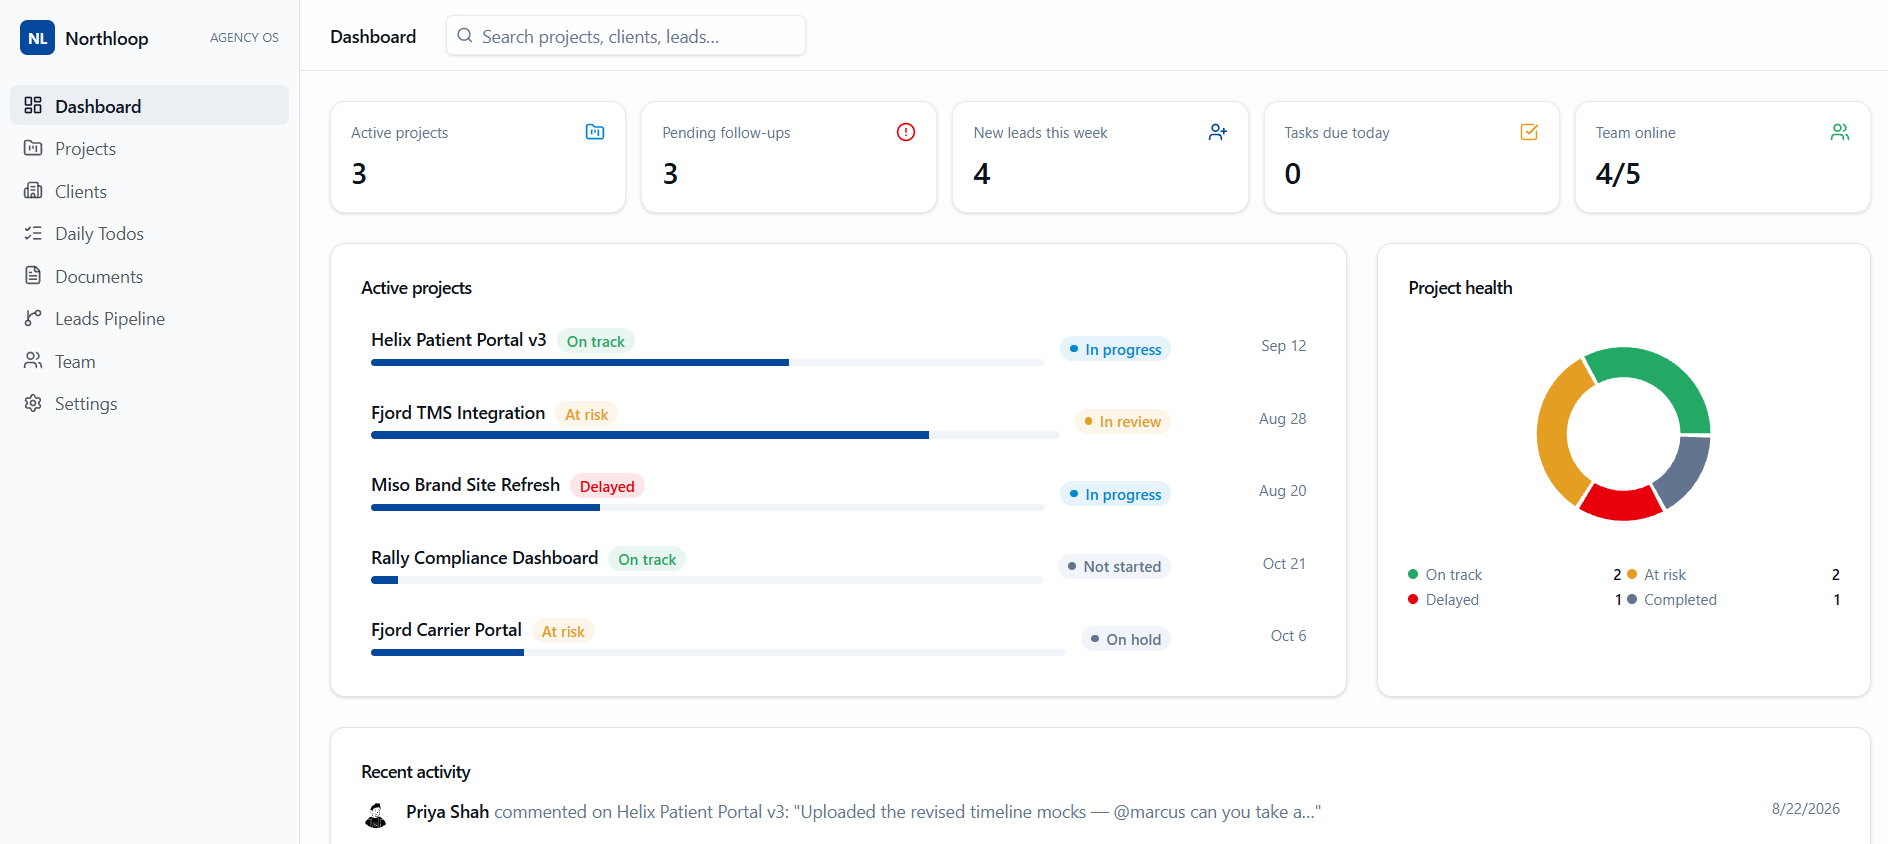This screenshot has width=1888, height=844.
Task: Click the Miso Brand Site Refresh progress bar
Action: [x=708, y=508]
